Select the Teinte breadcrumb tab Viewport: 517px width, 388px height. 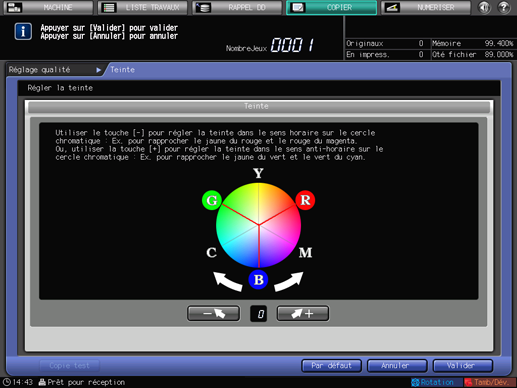[x=122, y=70]
